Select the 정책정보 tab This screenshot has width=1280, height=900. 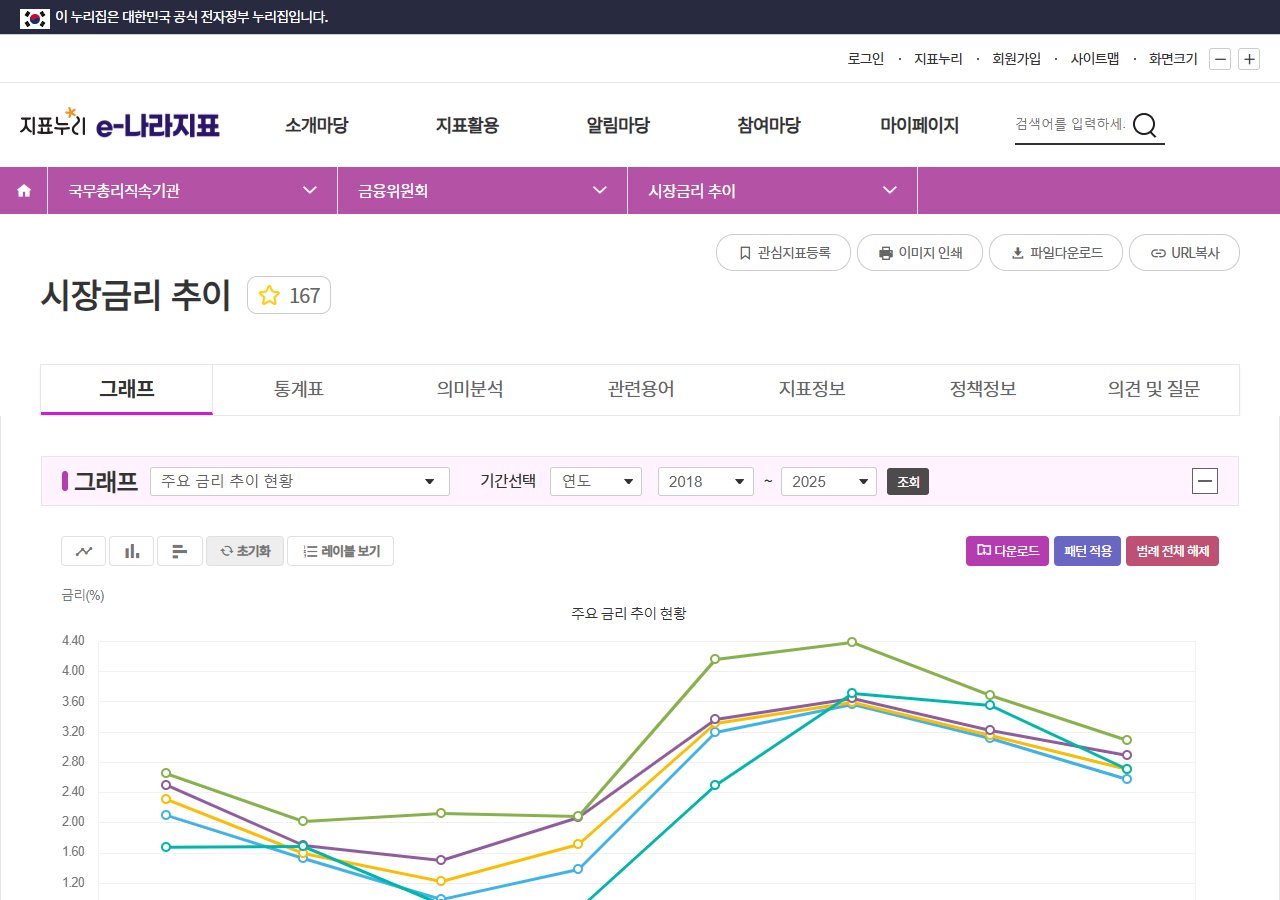983,389
